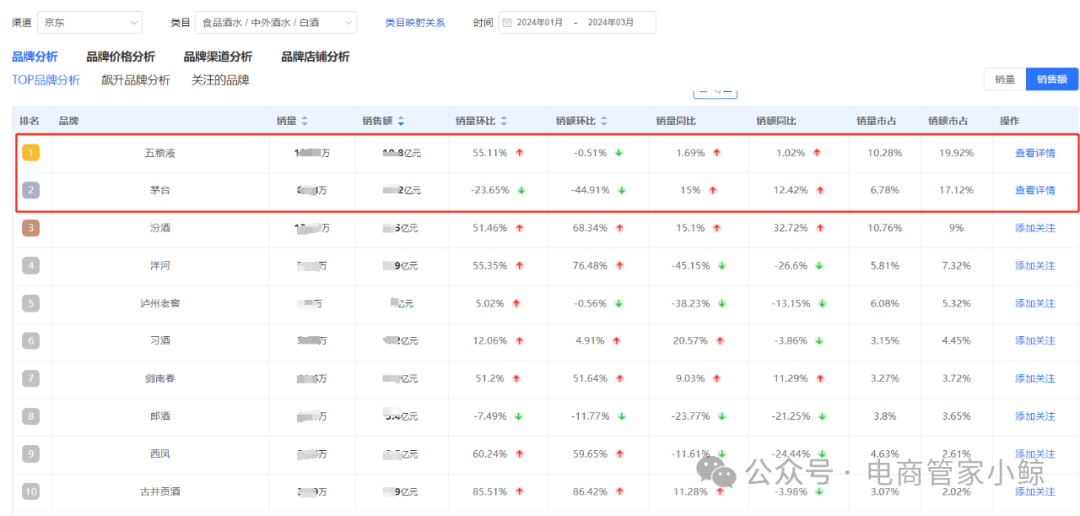Click the rank 4 badge
1080x516 pixels.
30,266
